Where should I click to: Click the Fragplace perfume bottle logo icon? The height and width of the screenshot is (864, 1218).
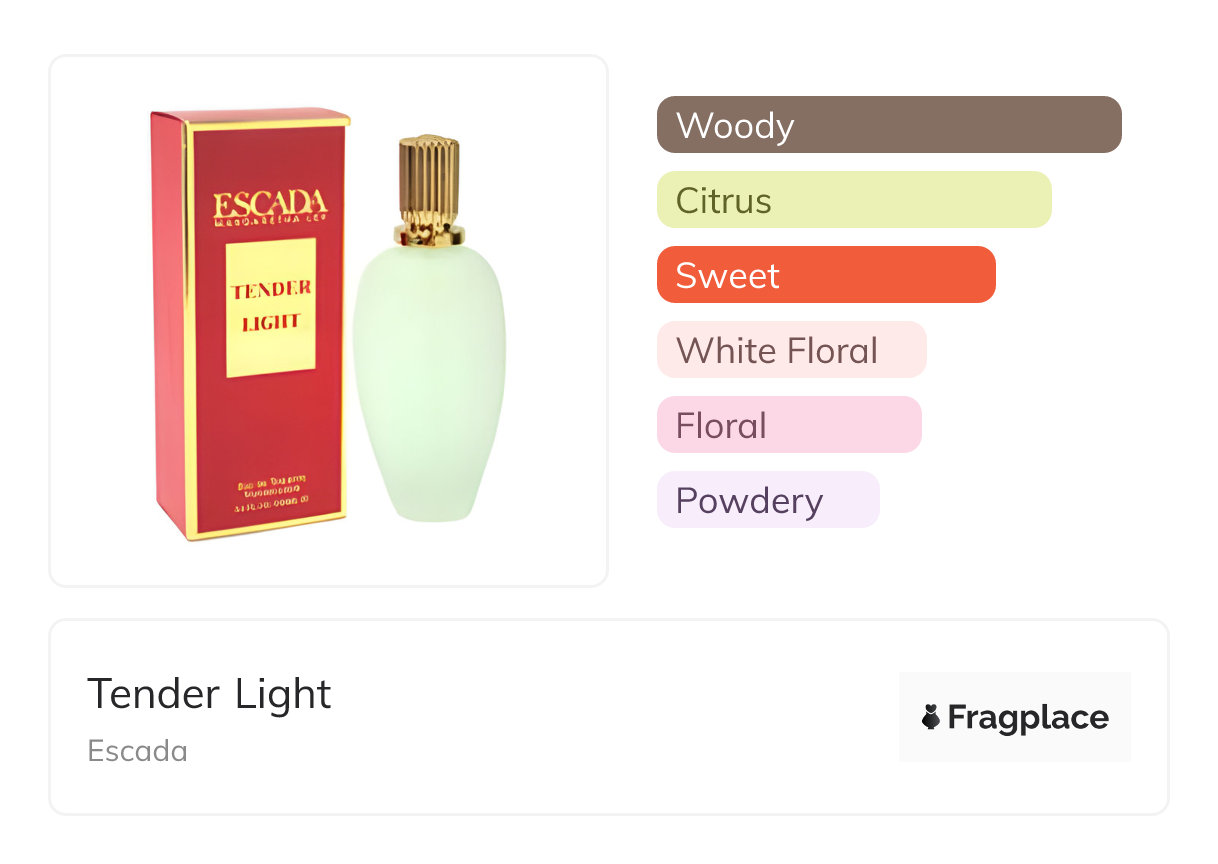[x=931, y=717]
